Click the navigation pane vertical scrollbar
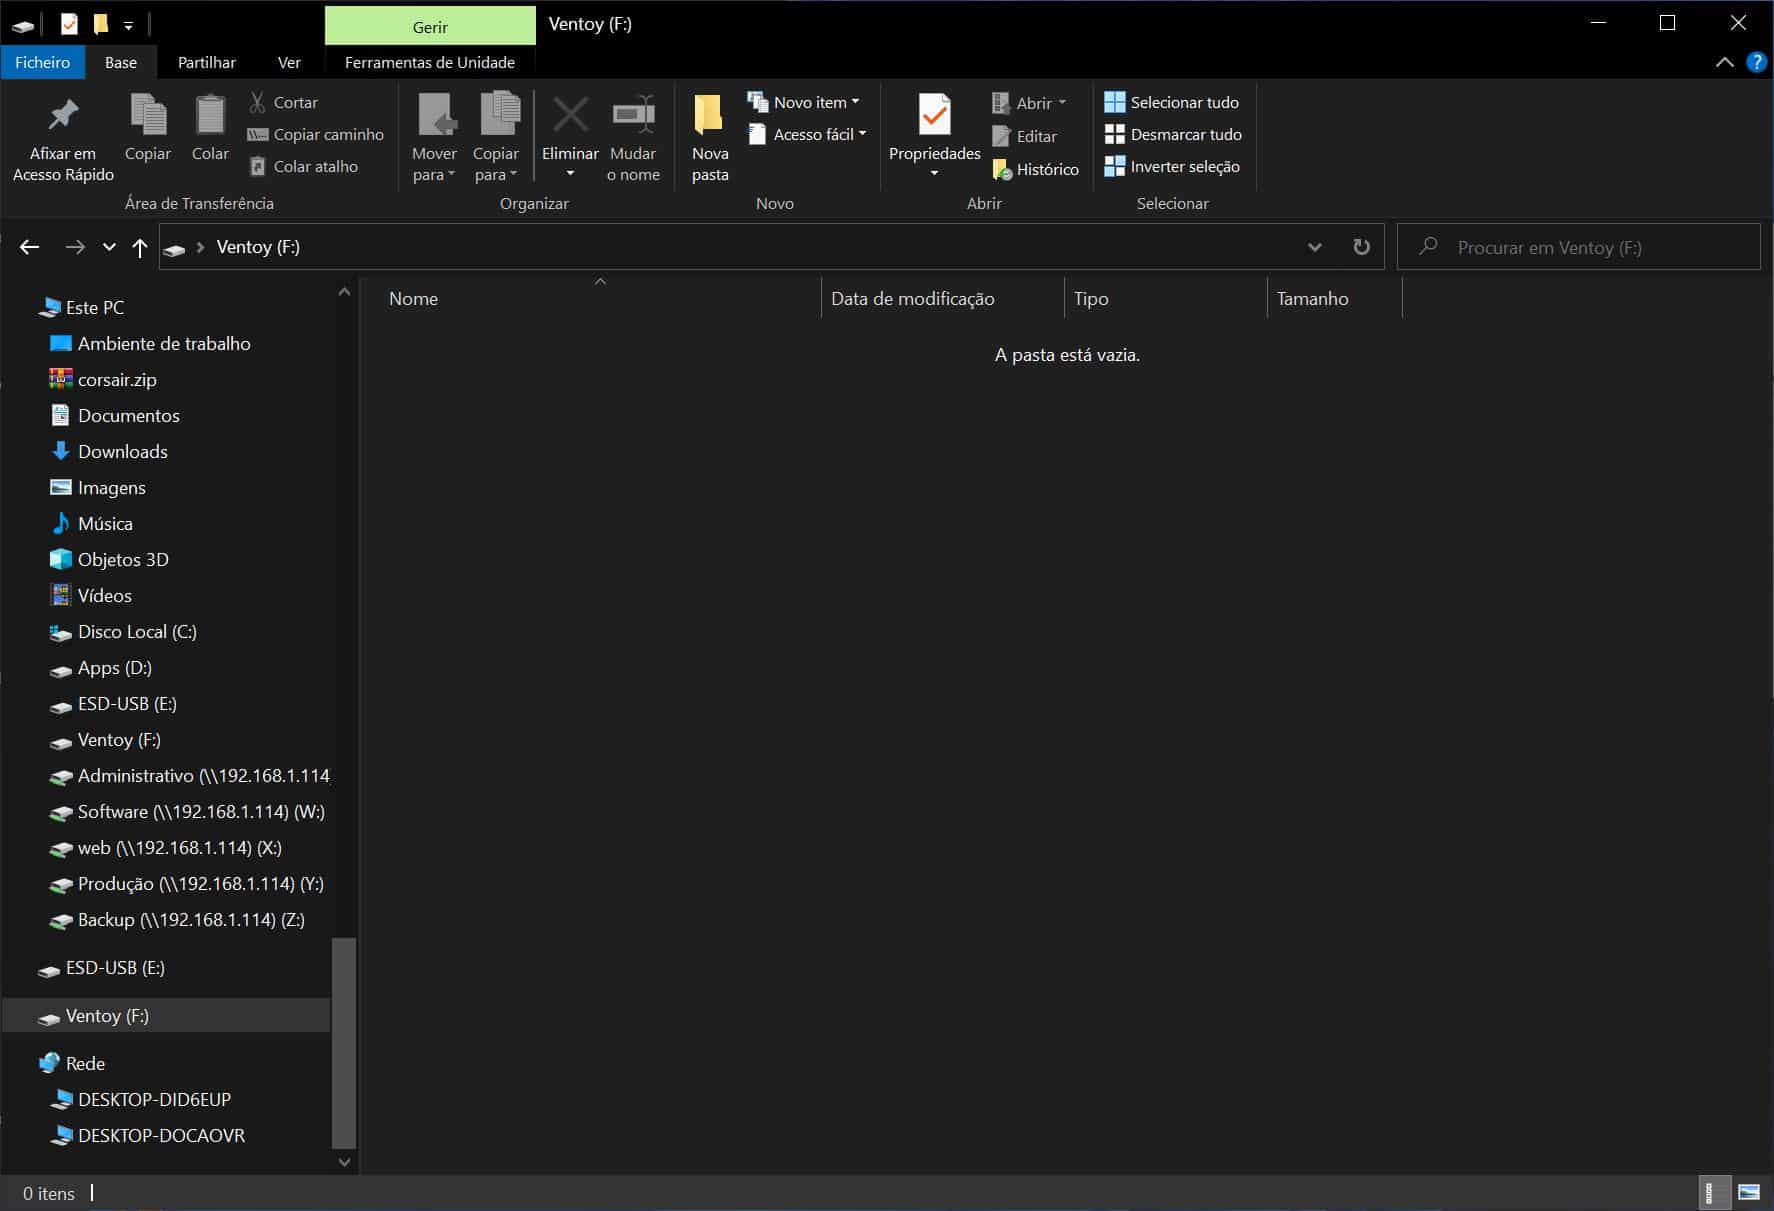 (343, 1040)
